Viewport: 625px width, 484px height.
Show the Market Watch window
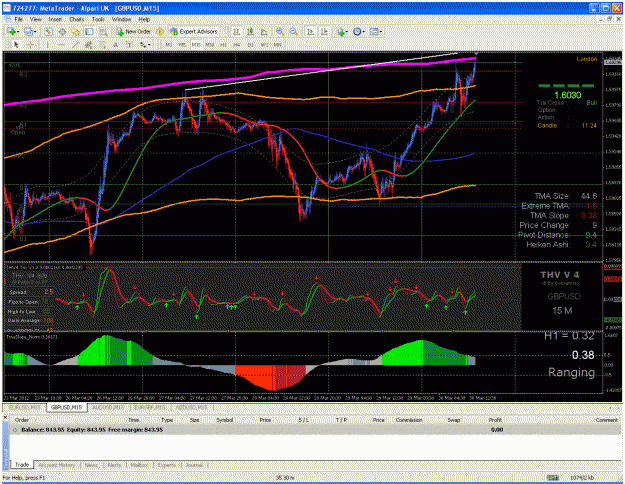coord(48,31)
